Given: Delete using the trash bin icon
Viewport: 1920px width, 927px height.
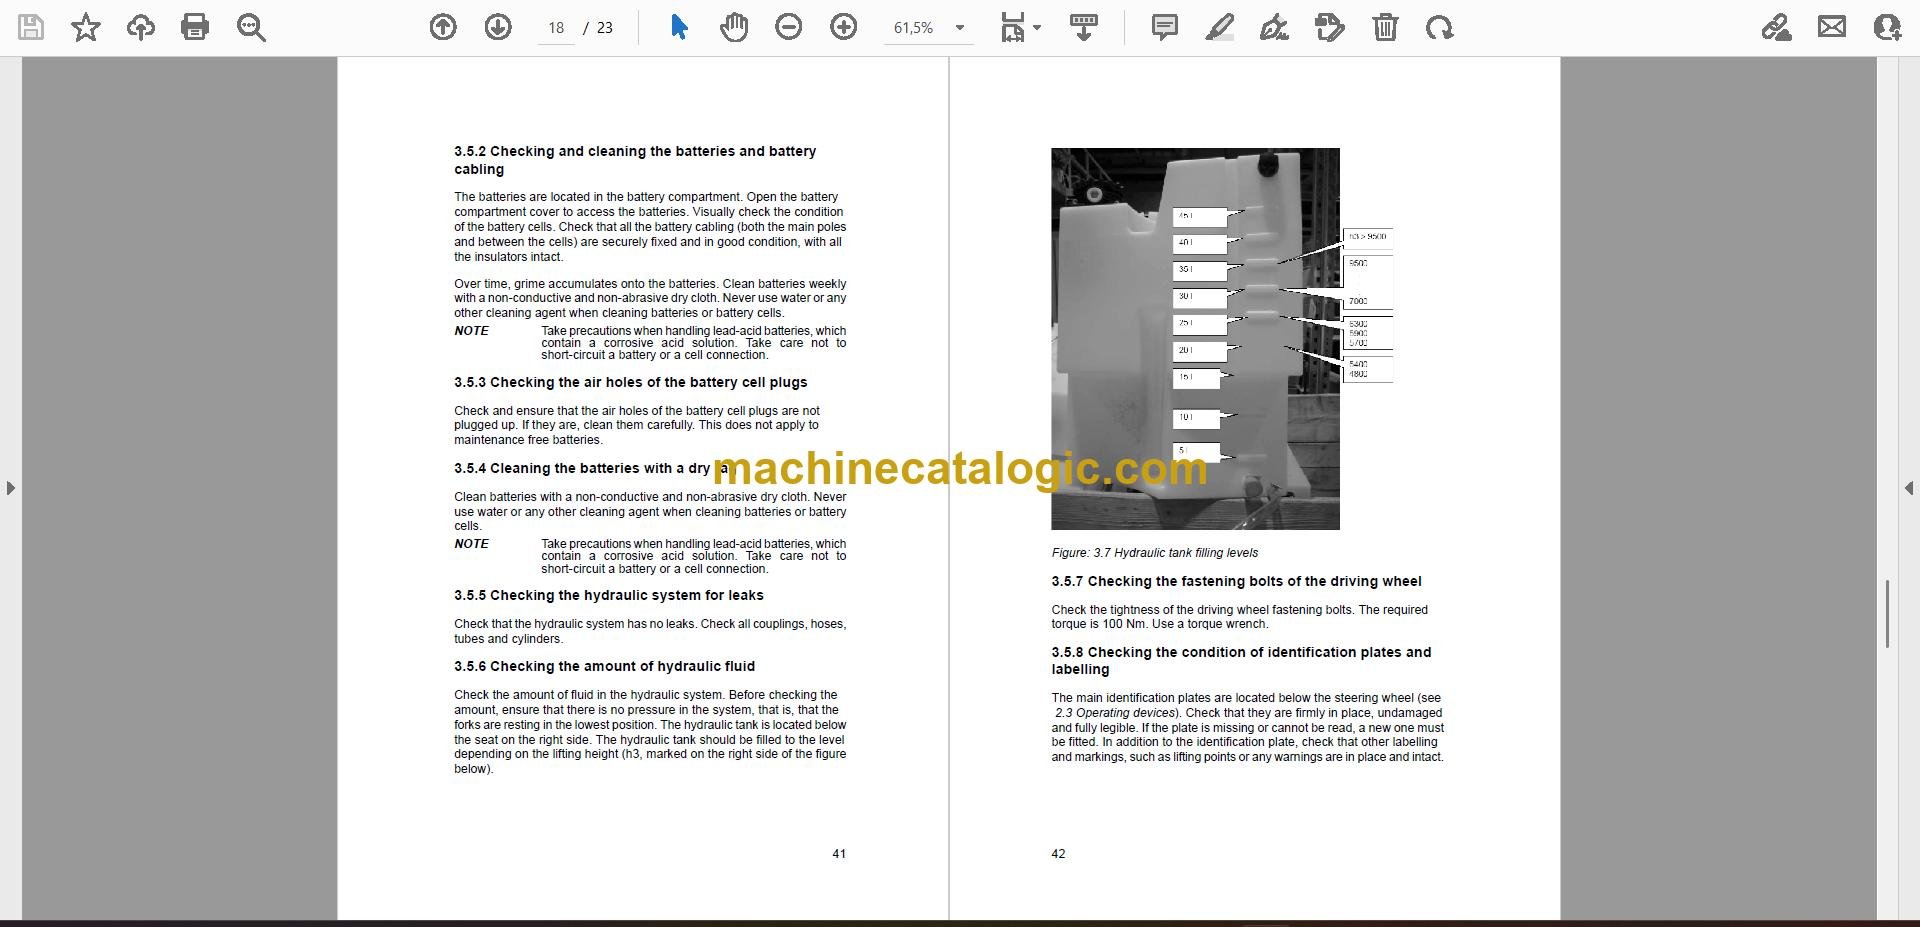Looking at the screenshot, I should click(x=1385, y=27).
